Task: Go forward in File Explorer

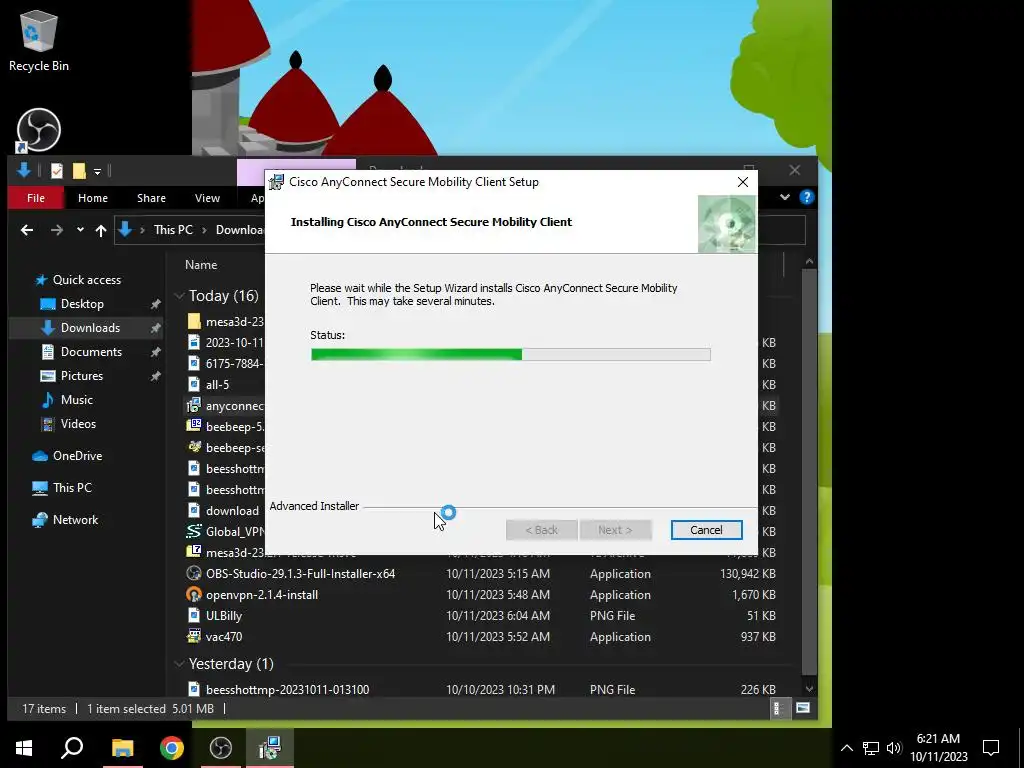Action: click(x=57, y=230)
